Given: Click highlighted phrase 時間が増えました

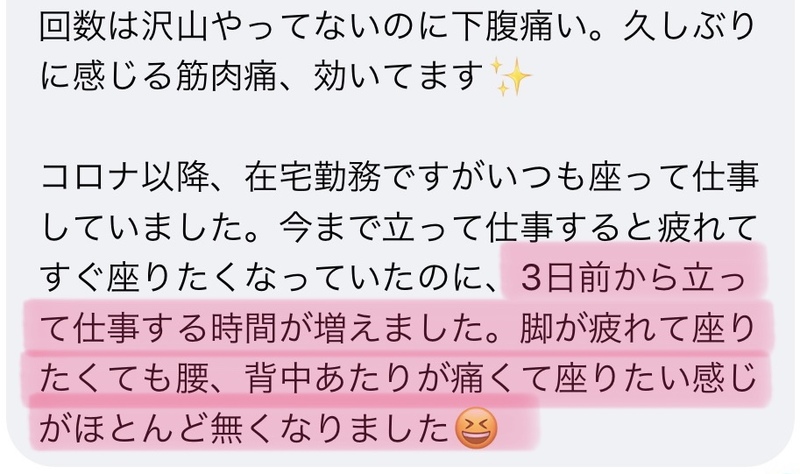Looking at the screenshot, I should [x=346, y=329].
